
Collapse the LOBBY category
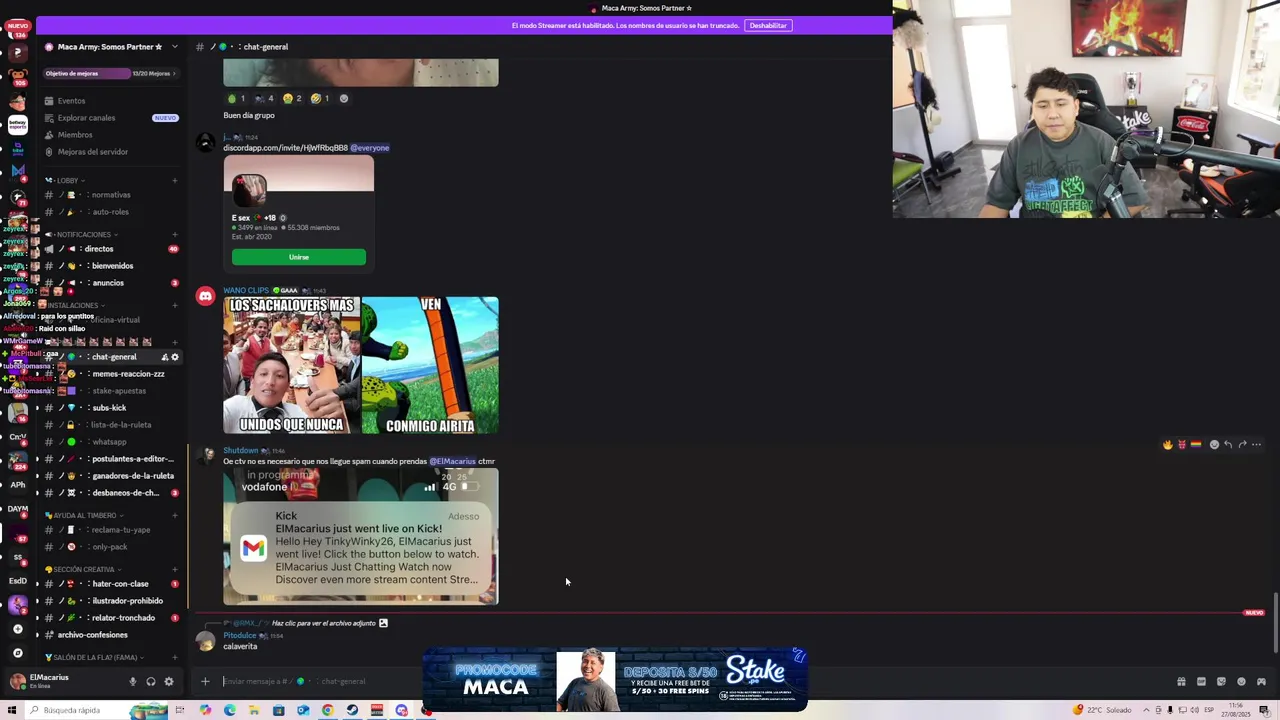pyautogui.click(x=66, y=181)
